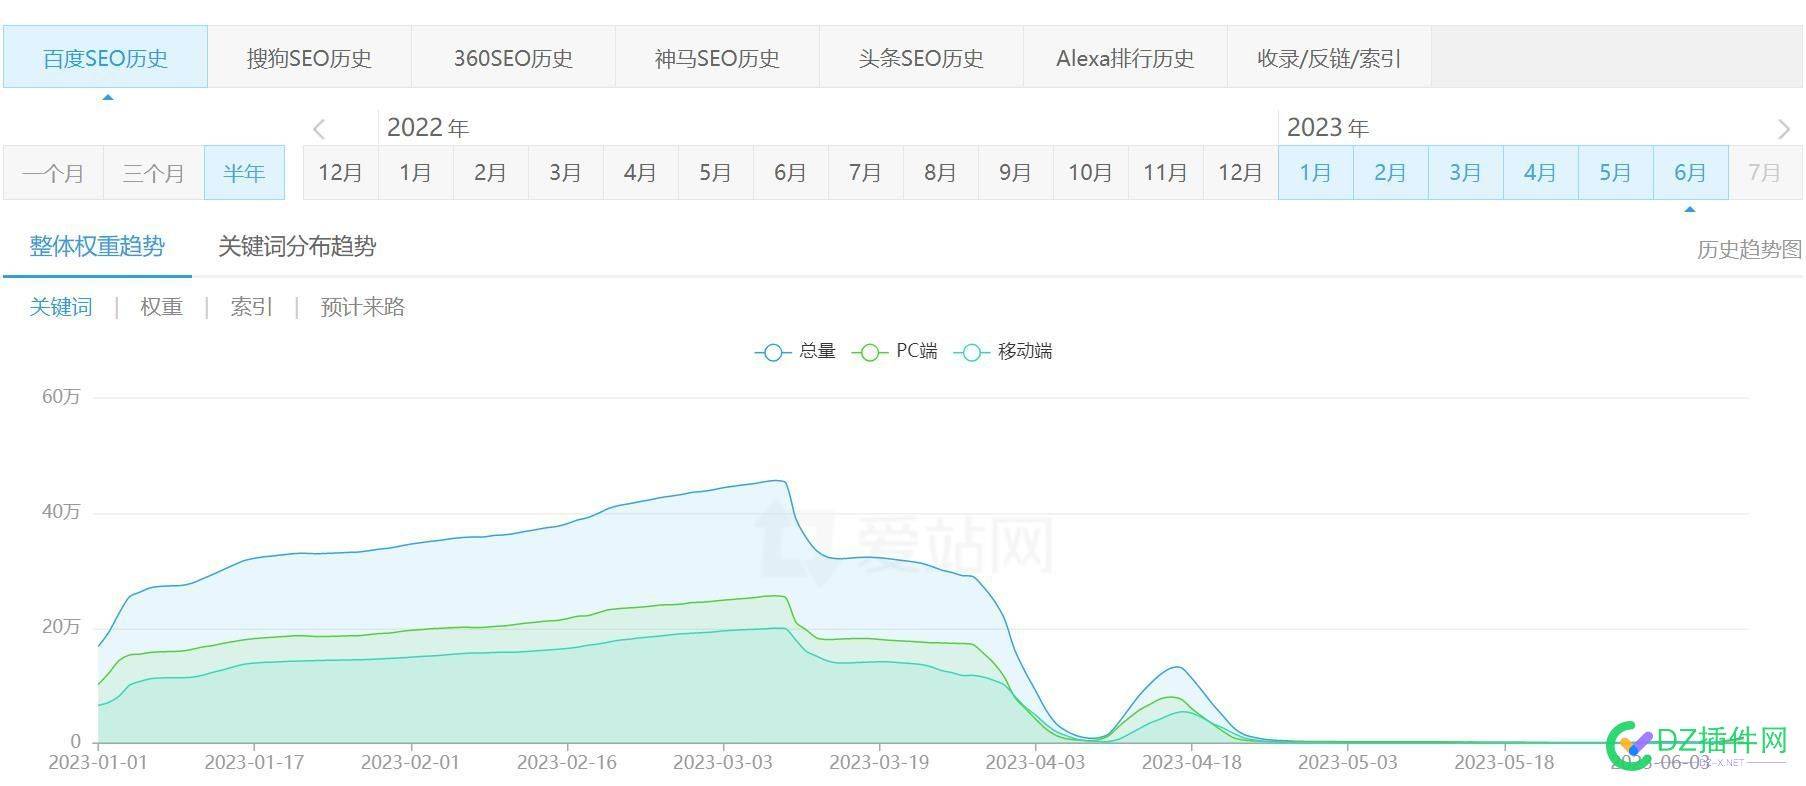Image resolution: width=1806 pixels, height=786 pixels.
Task: Click the 2023-01-01 axis date
Action: pos(98,762)
